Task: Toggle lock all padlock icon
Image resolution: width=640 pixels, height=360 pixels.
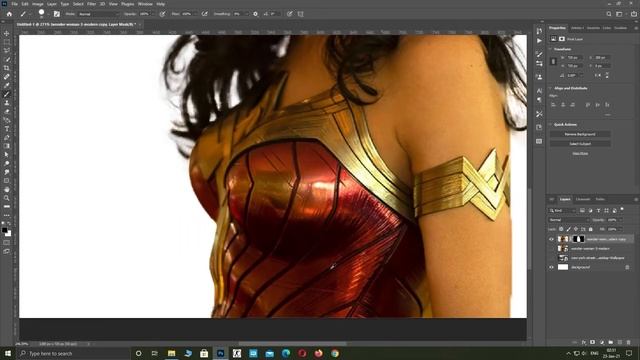Action: (x=591, y=229)
